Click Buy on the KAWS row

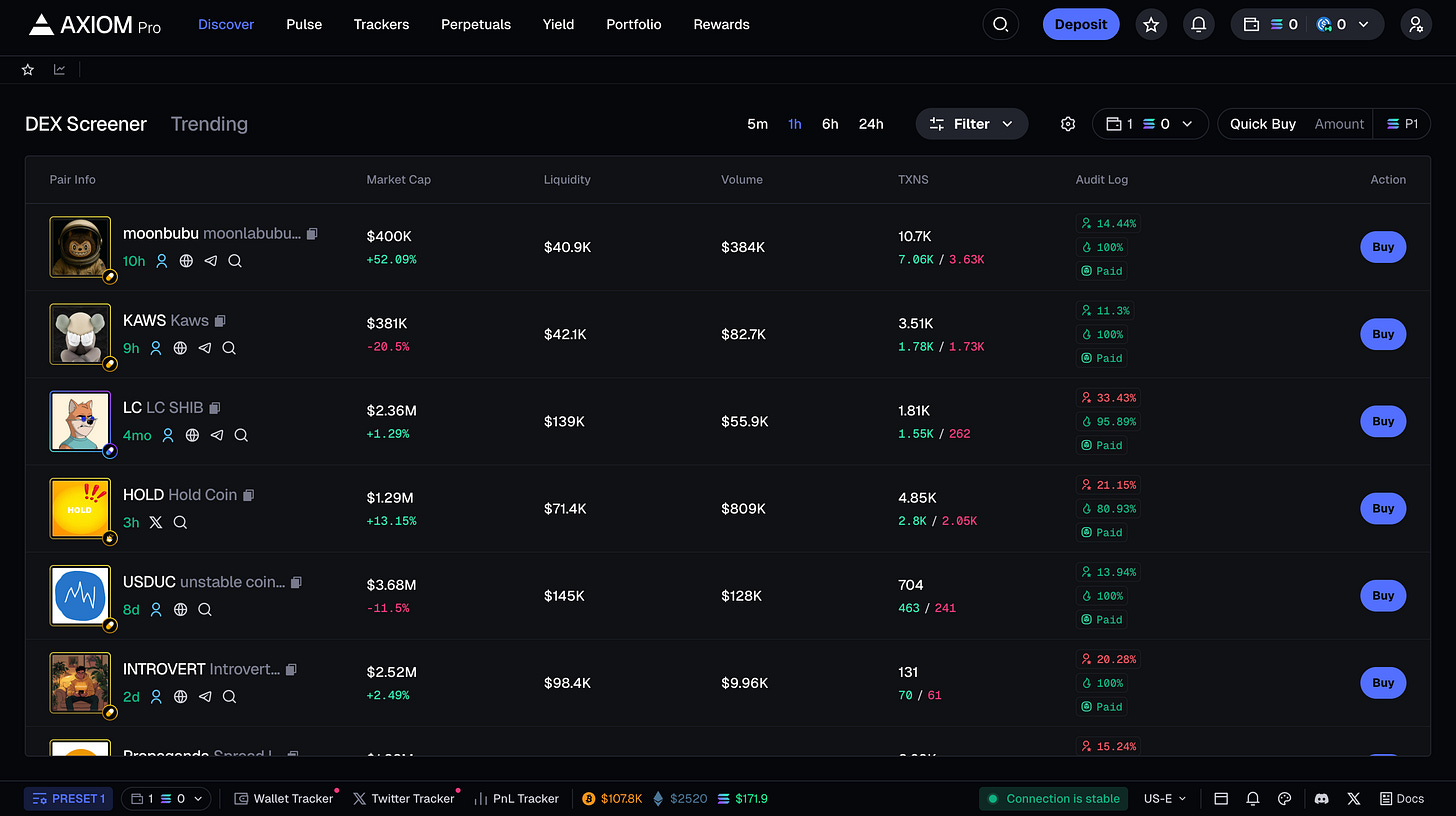(1383, 334)
